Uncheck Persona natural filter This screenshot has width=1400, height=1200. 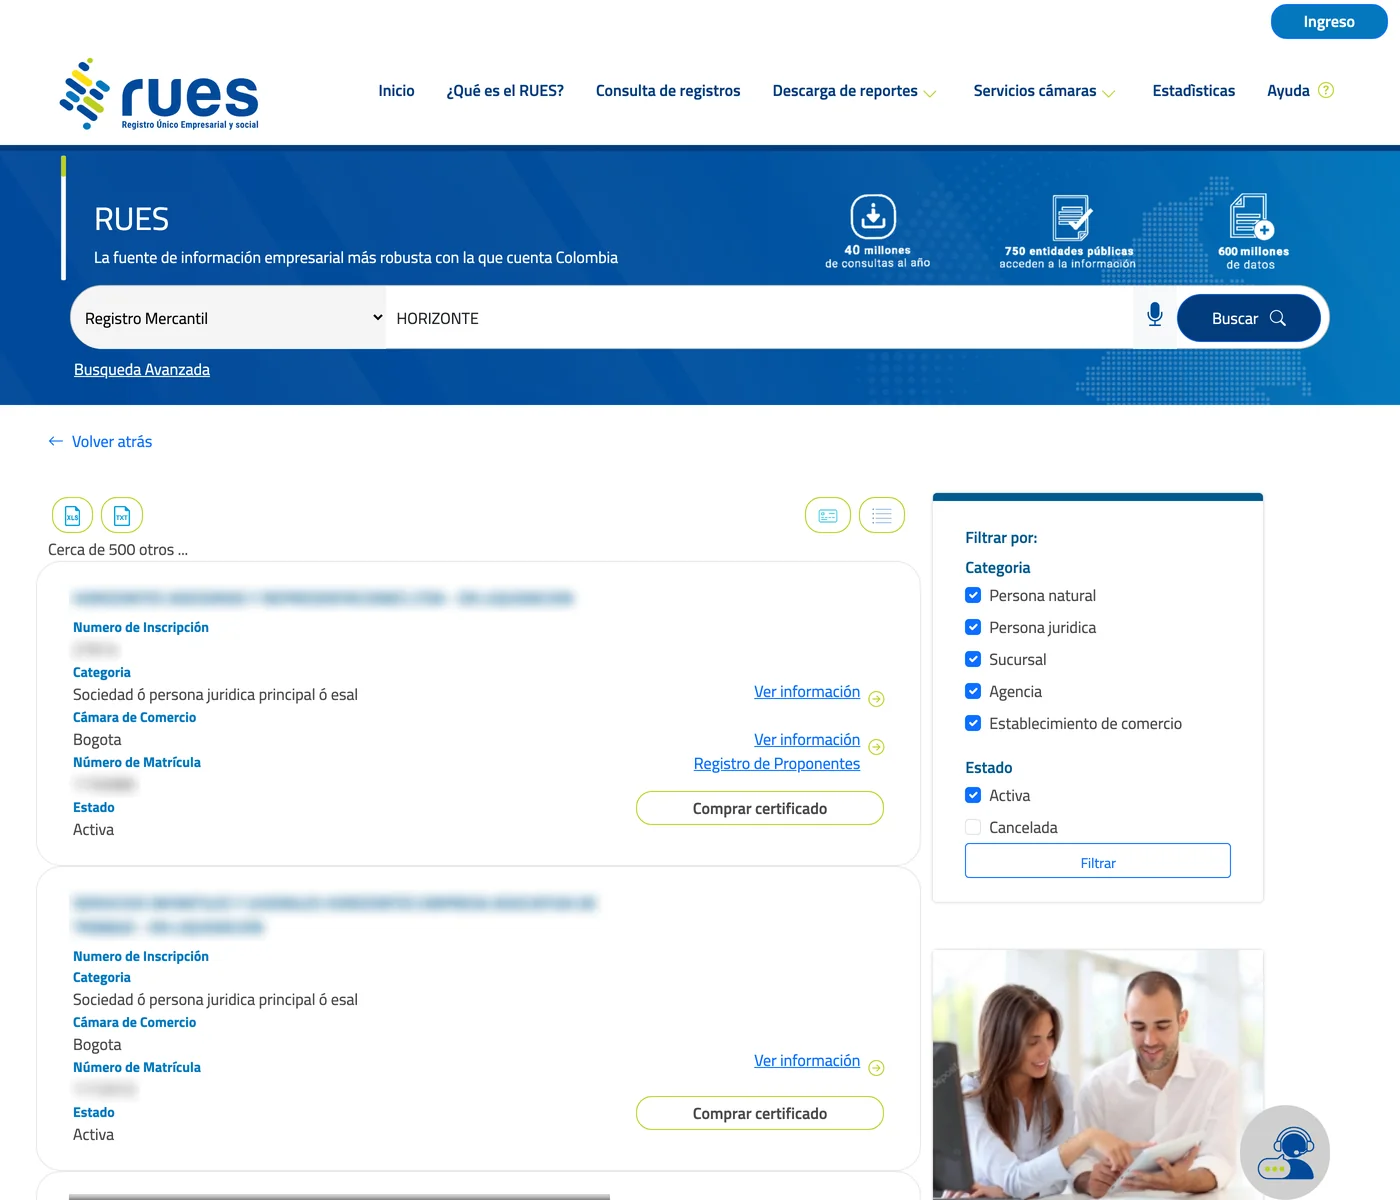(973, 595)
